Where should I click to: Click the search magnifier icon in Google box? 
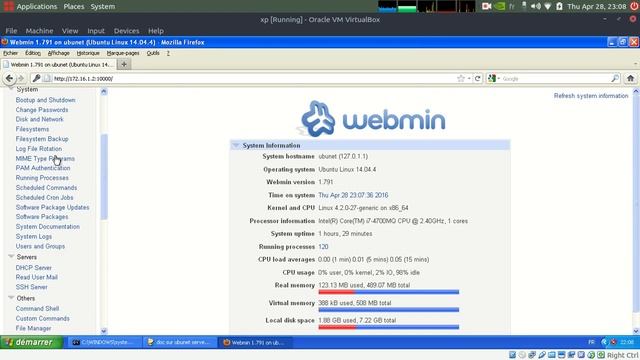[615, 78]
